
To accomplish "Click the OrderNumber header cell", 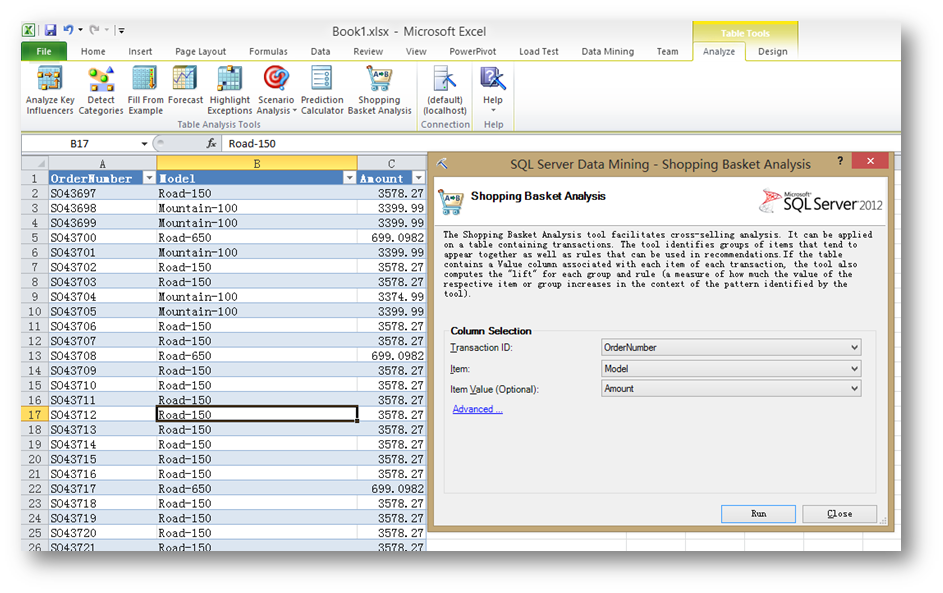I will [x=102, y=178].
